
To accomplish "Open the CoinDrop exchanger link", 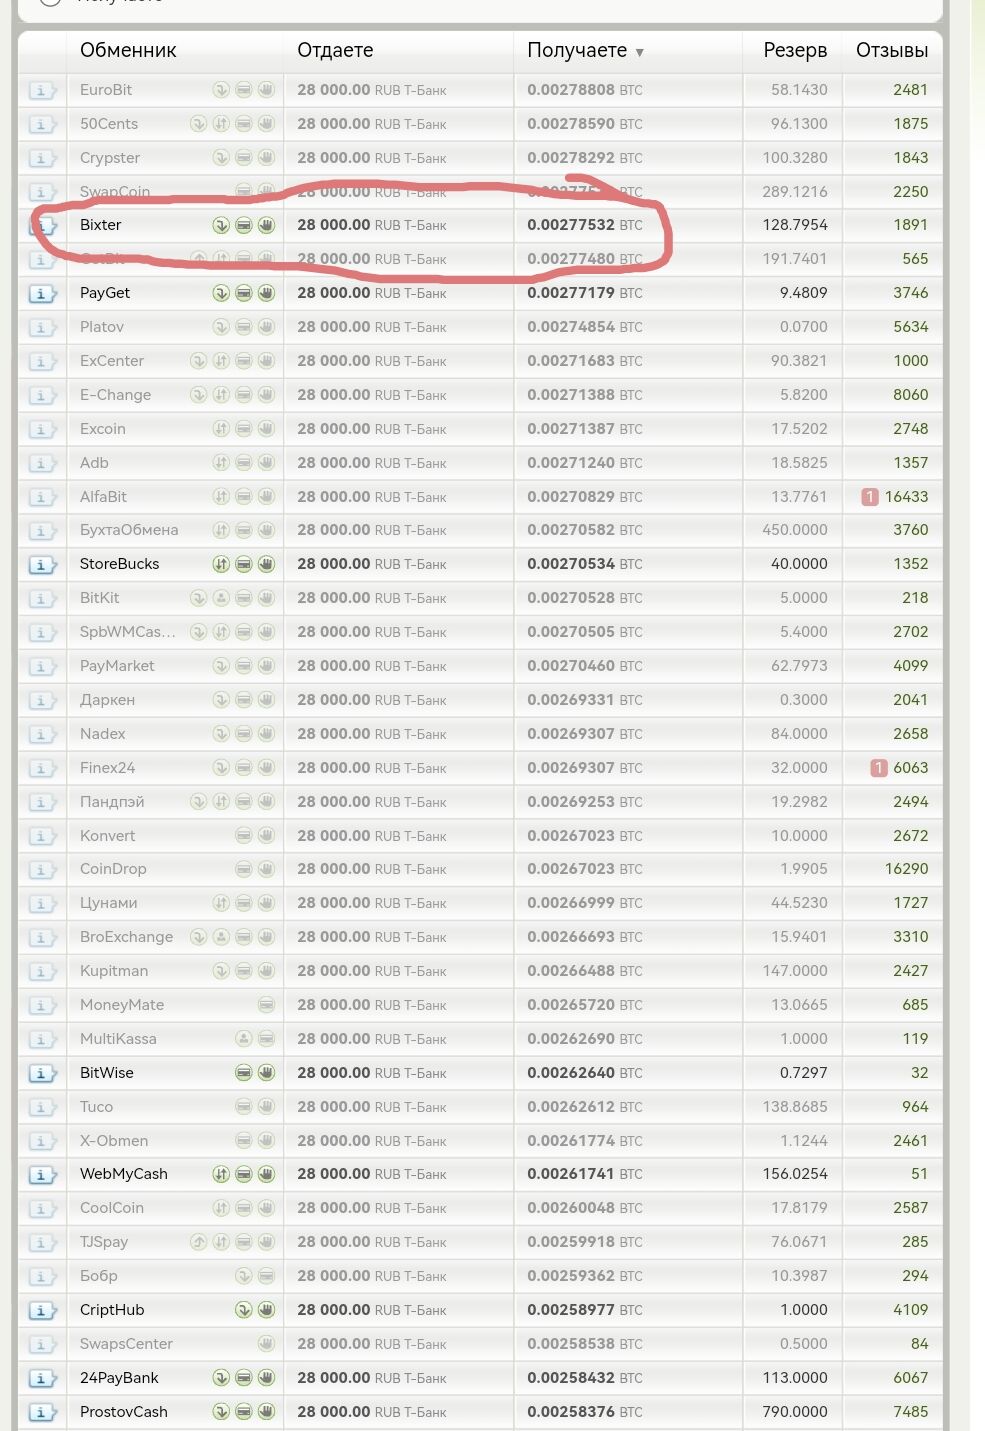I will click(x=113, y=869).
